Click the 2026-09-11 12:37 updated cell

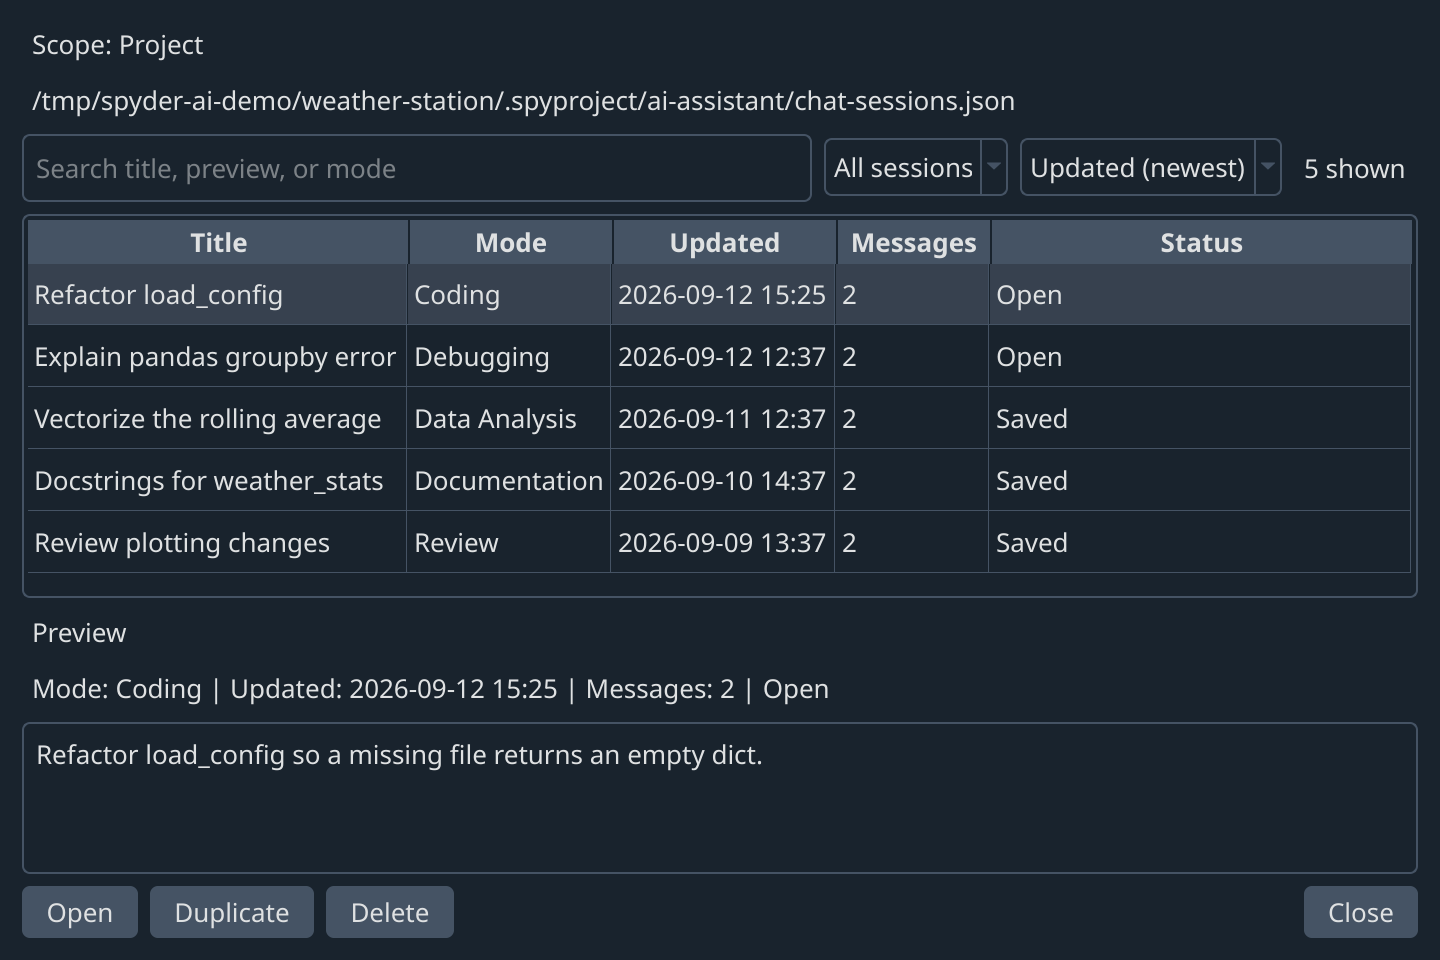[x=723, y=419]
